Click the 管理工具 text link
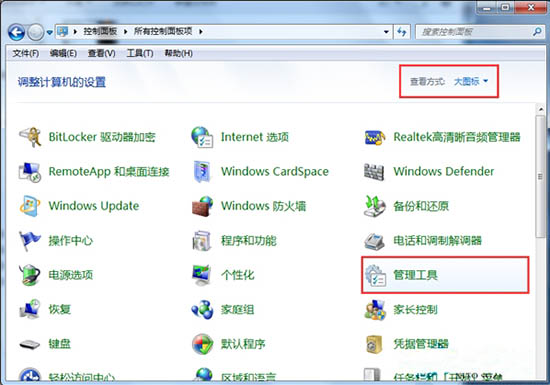550x385 pixels. coord(415,275)
